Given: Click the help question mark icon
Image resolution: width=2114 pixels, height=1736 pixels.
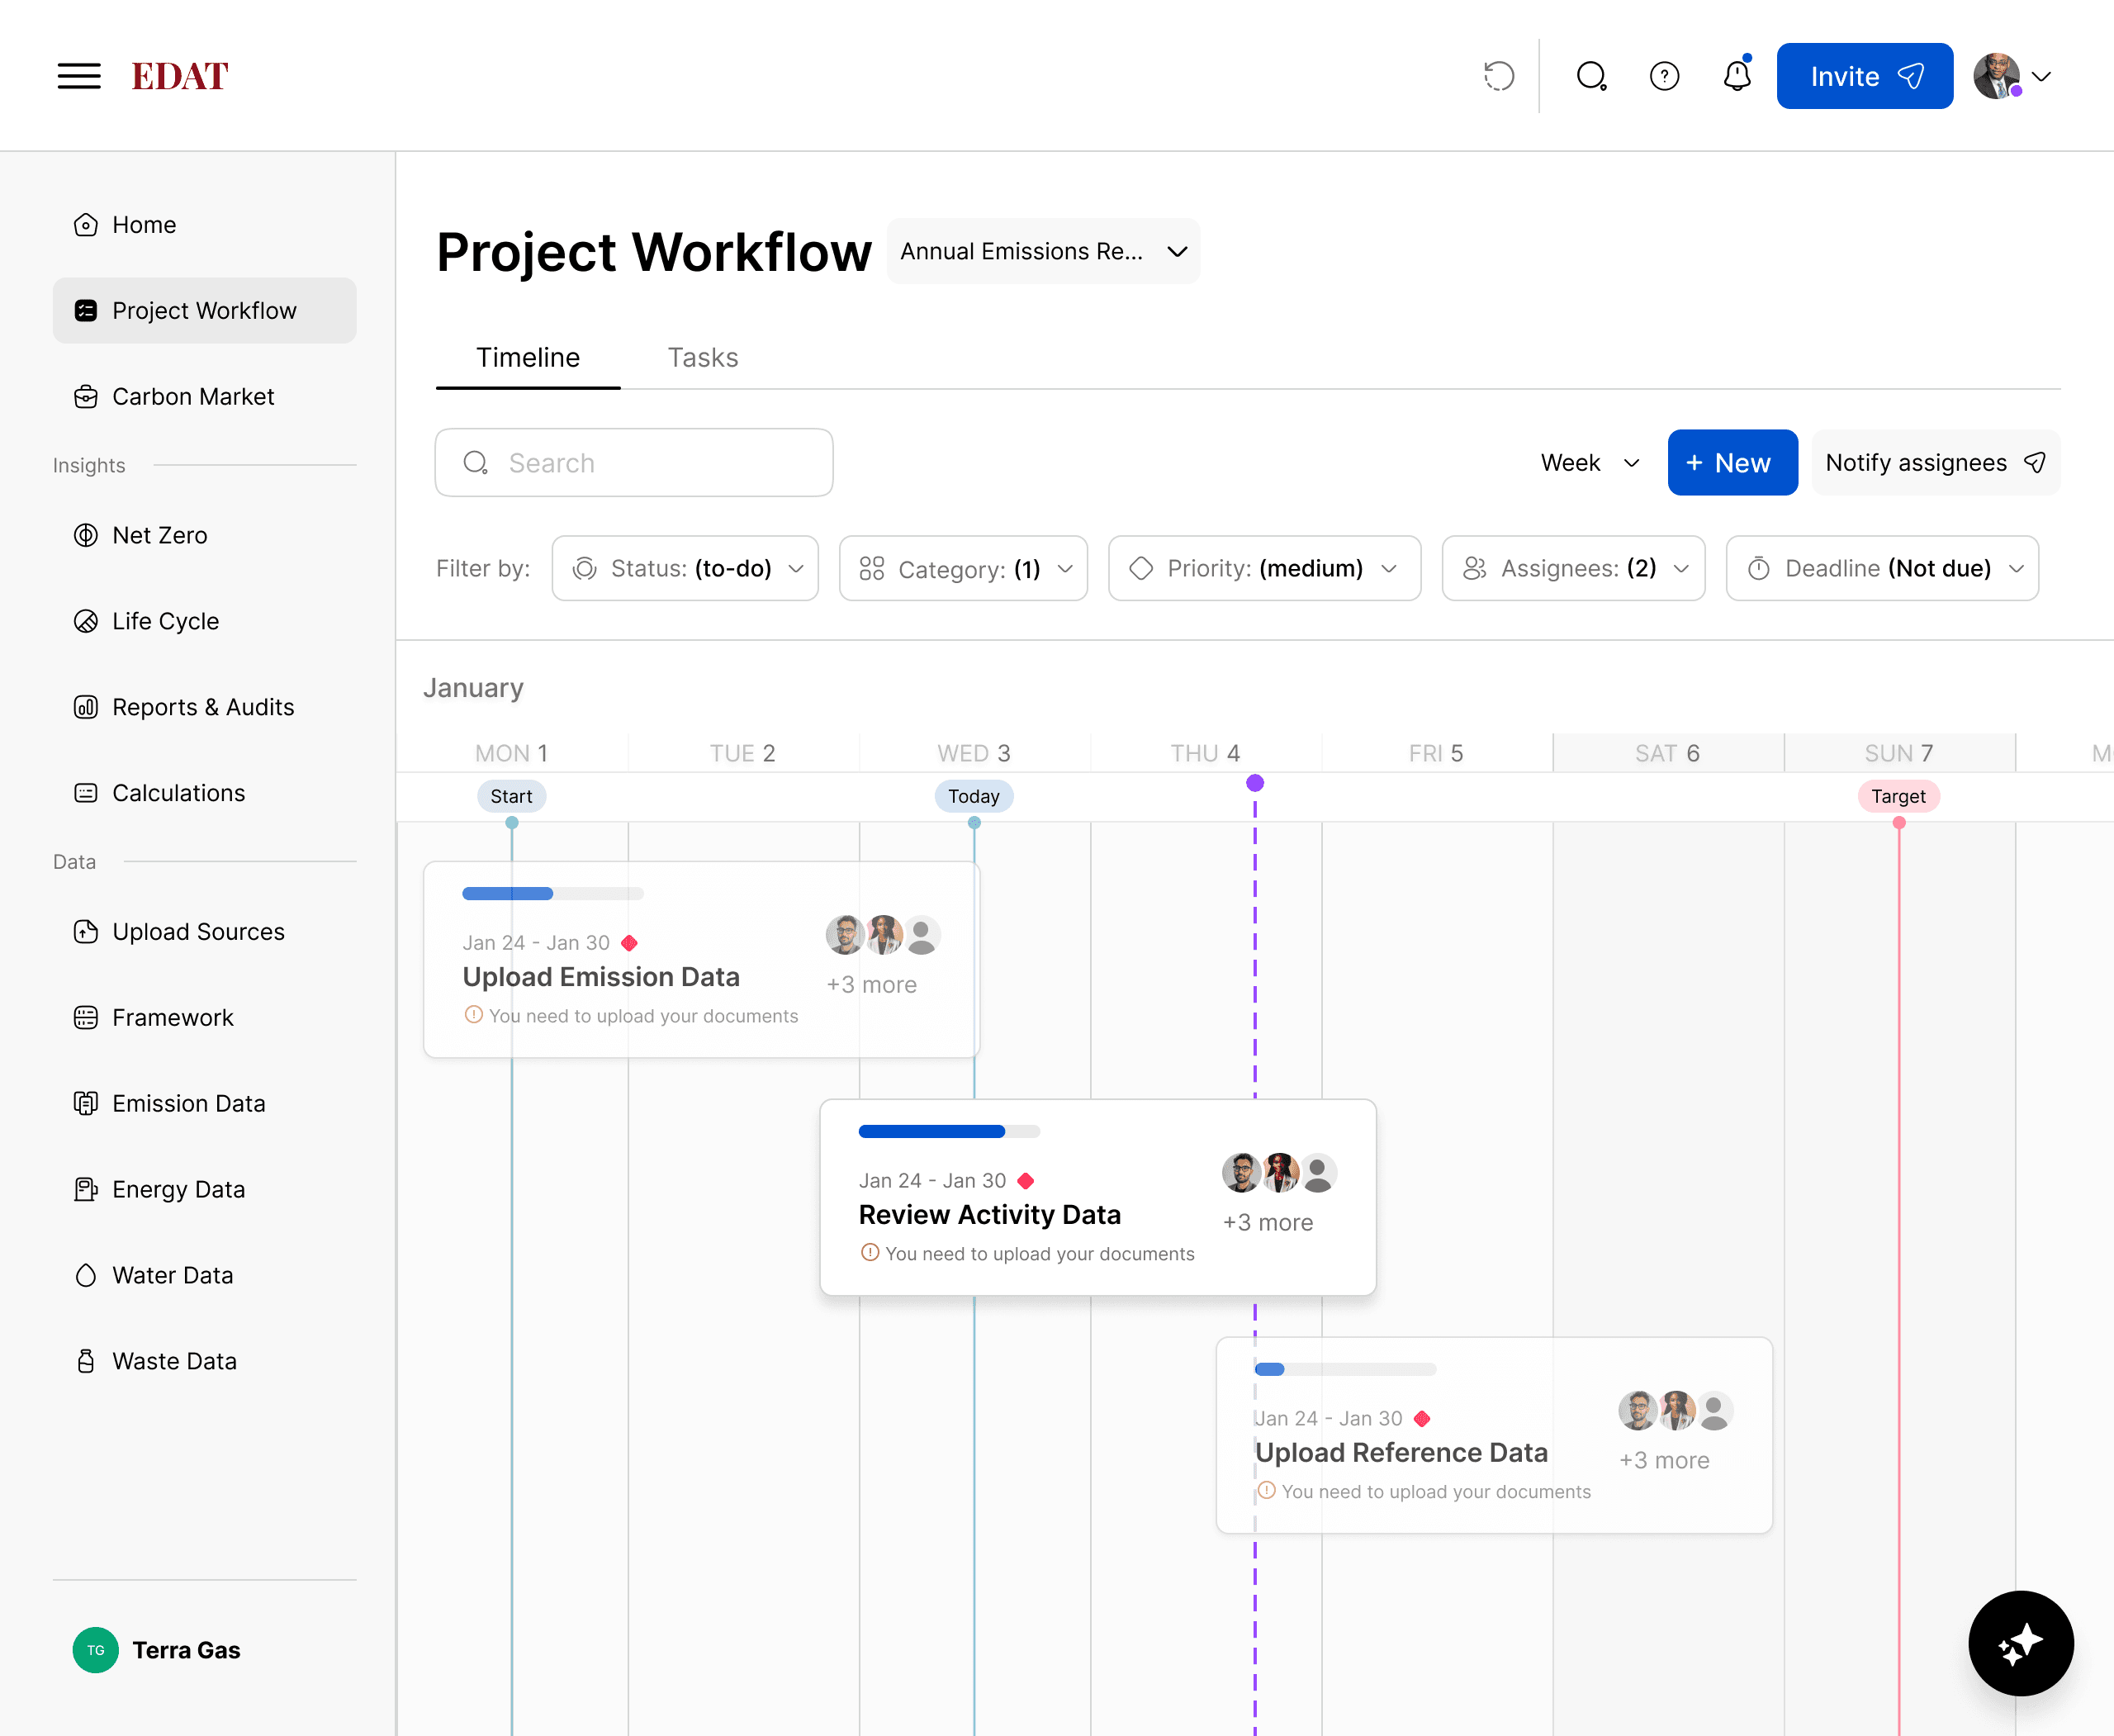Looking at the screenshot, I should pos(1664,76).
